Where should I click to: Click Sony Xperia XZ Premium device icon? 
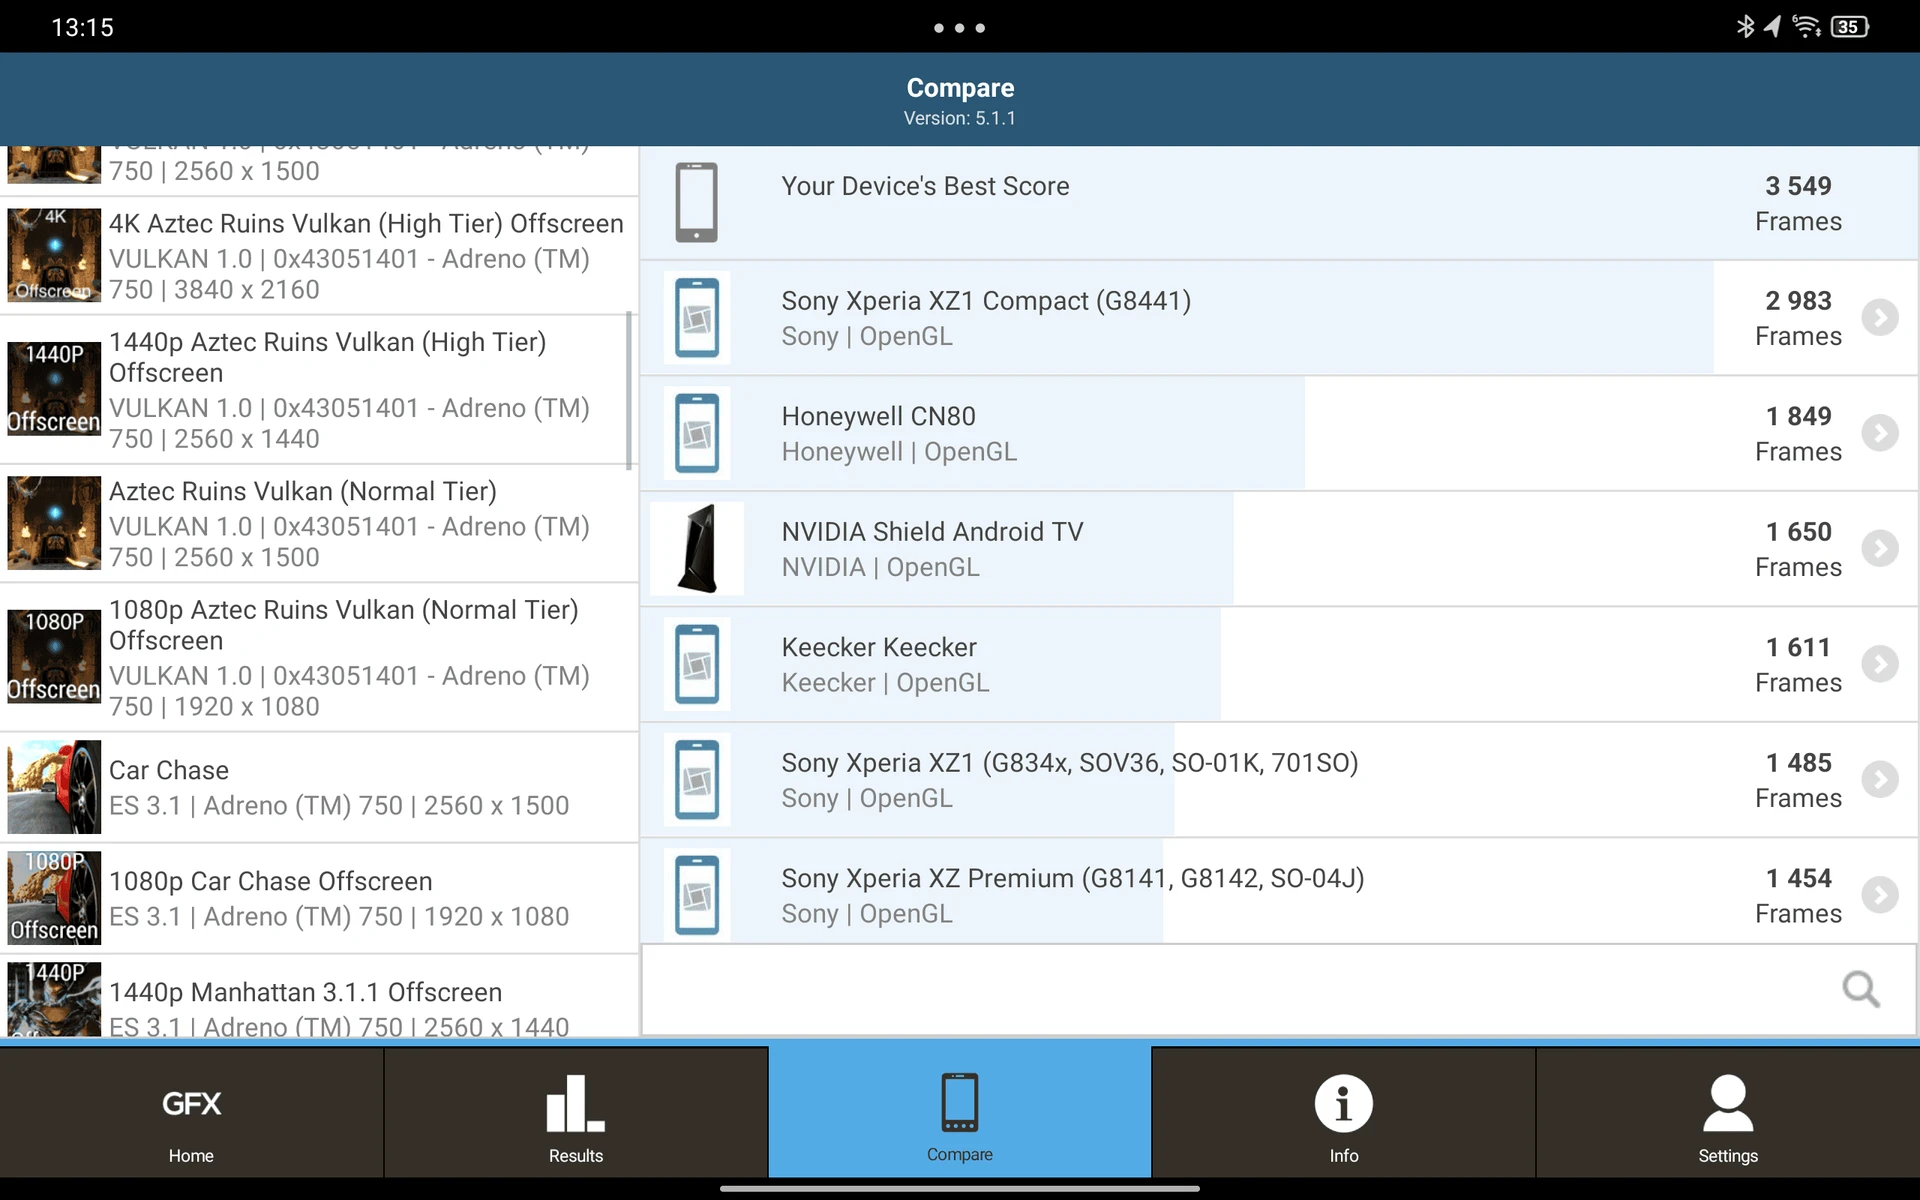point(697,895)
